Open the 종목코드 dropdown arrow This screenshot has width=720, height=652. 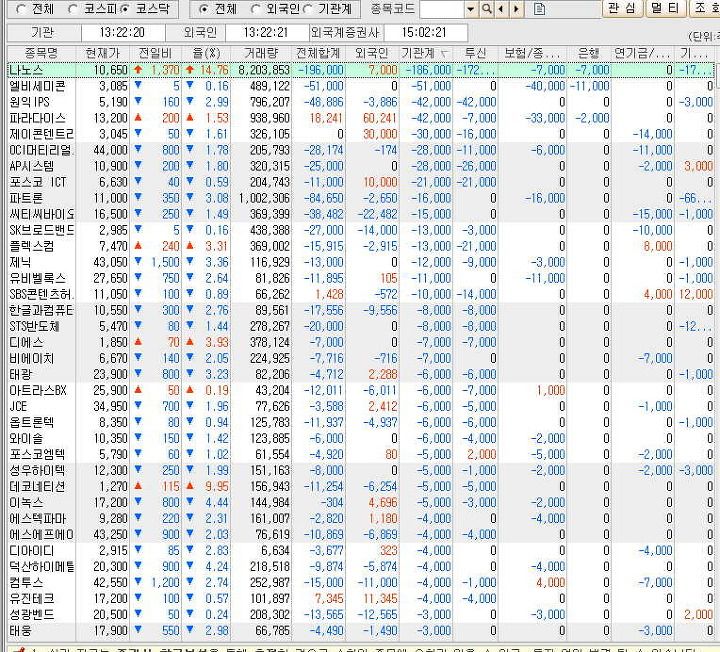[x=471, y=9]
